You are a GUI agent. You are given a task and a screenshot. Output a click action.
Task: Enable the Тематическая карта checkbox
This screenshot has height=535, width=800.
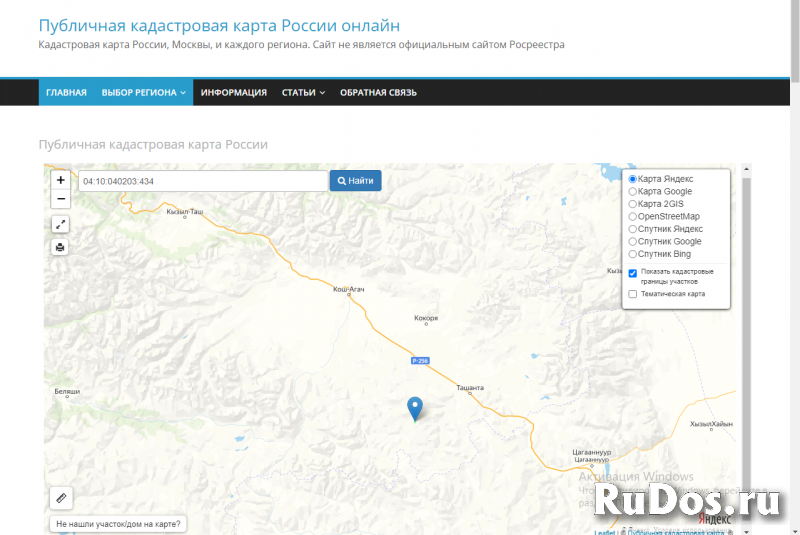(x=633, y=294)
